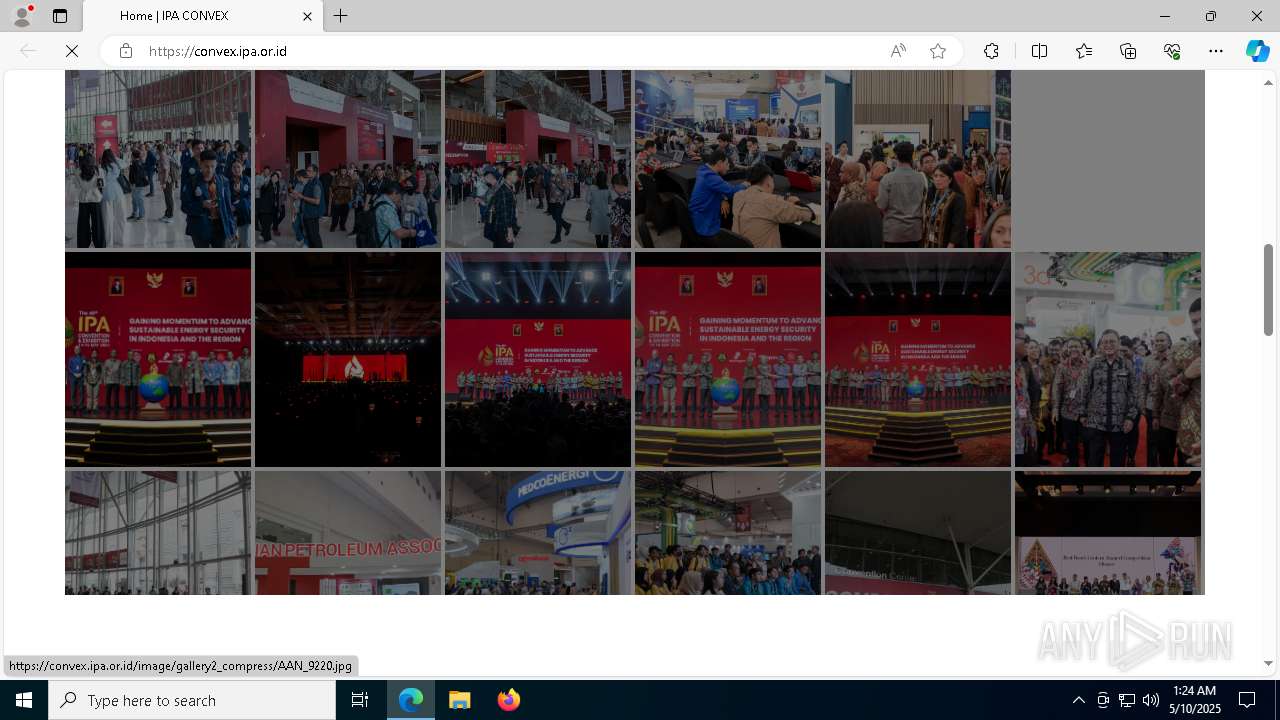The height and width of the screenshot is (720, 1280).
Task: Open dark auditorium stage thumbnail
Action: [348, 359]
